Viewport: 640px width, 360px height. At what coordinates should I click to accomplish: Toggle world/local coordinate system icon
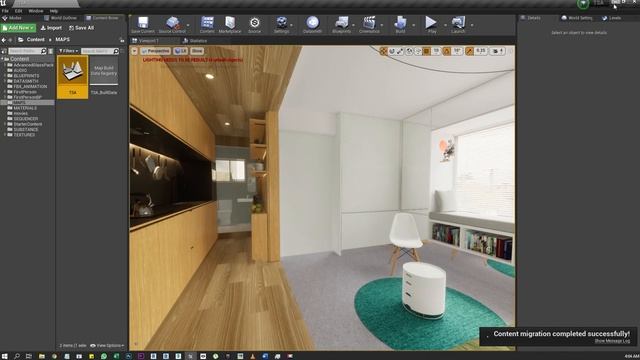point(409,51)
